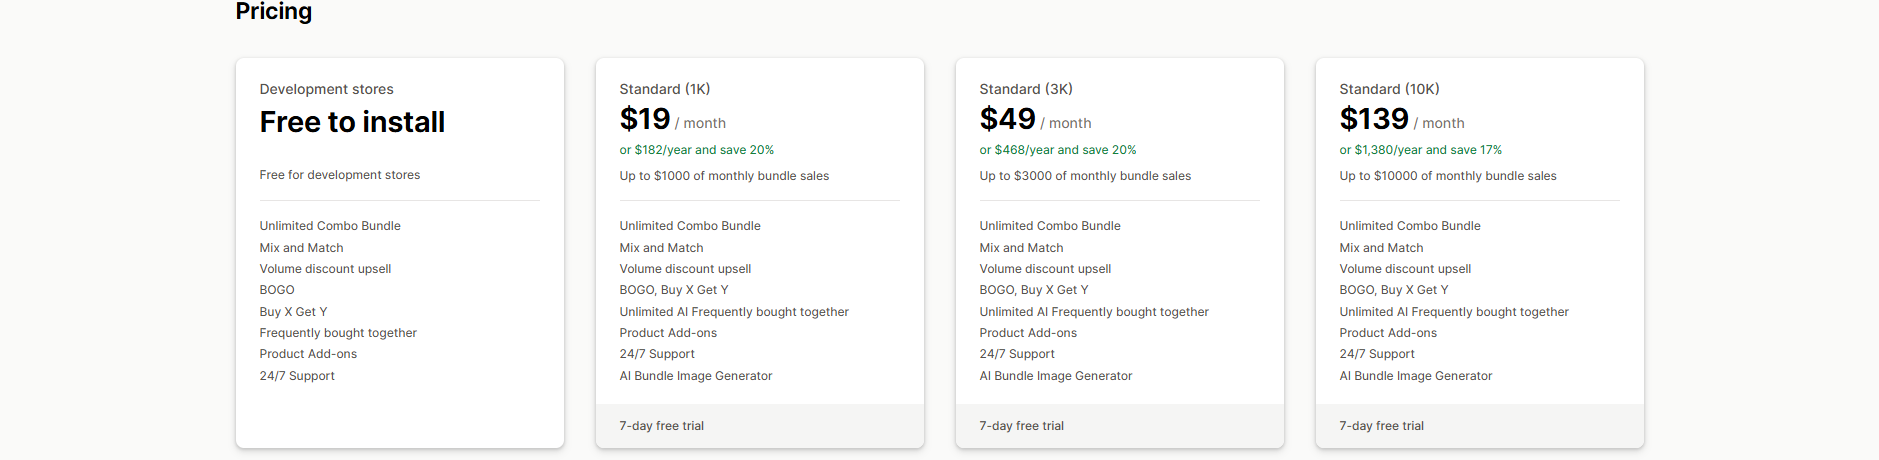Click the Free to install title
1879x460 pixels.
pos(352,122)
